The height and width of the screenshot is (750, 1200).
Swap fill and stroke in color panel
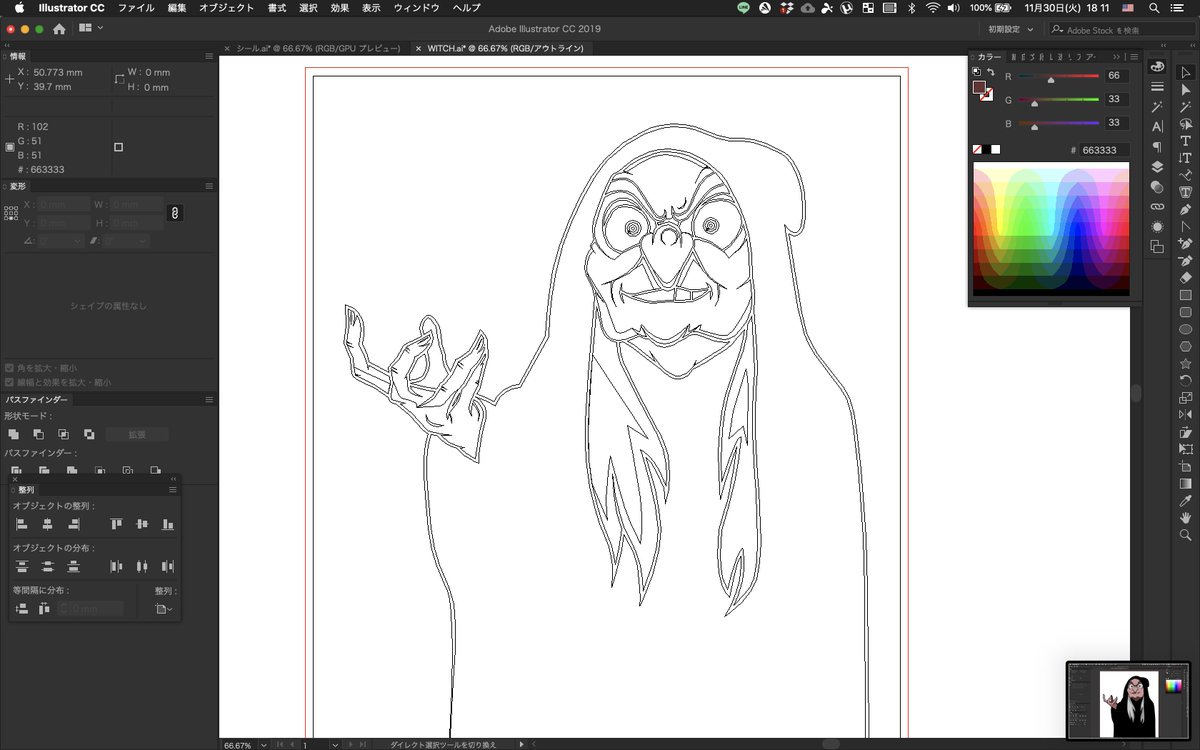point(990,72)
